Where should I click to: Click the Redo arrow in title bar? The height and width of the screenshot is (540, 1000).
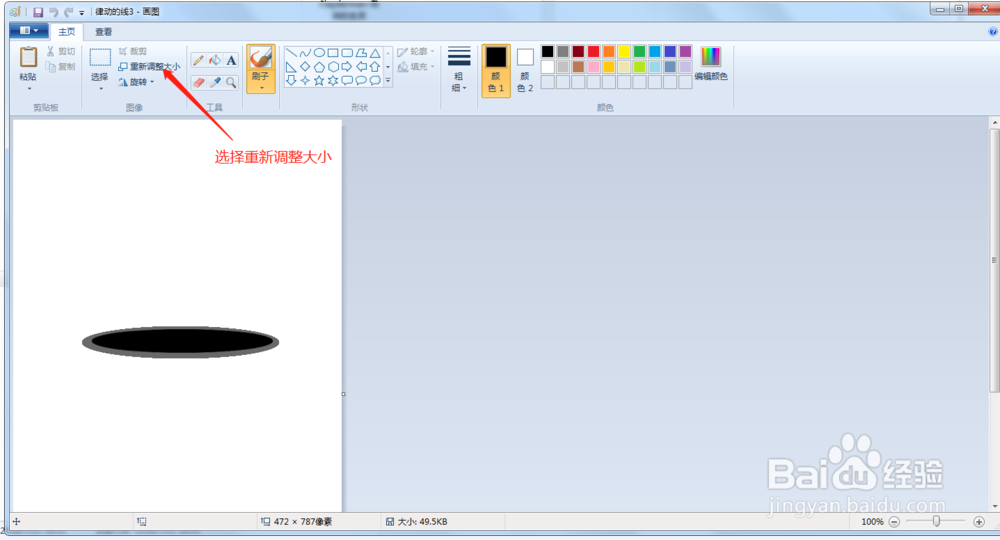click(68, 11)
